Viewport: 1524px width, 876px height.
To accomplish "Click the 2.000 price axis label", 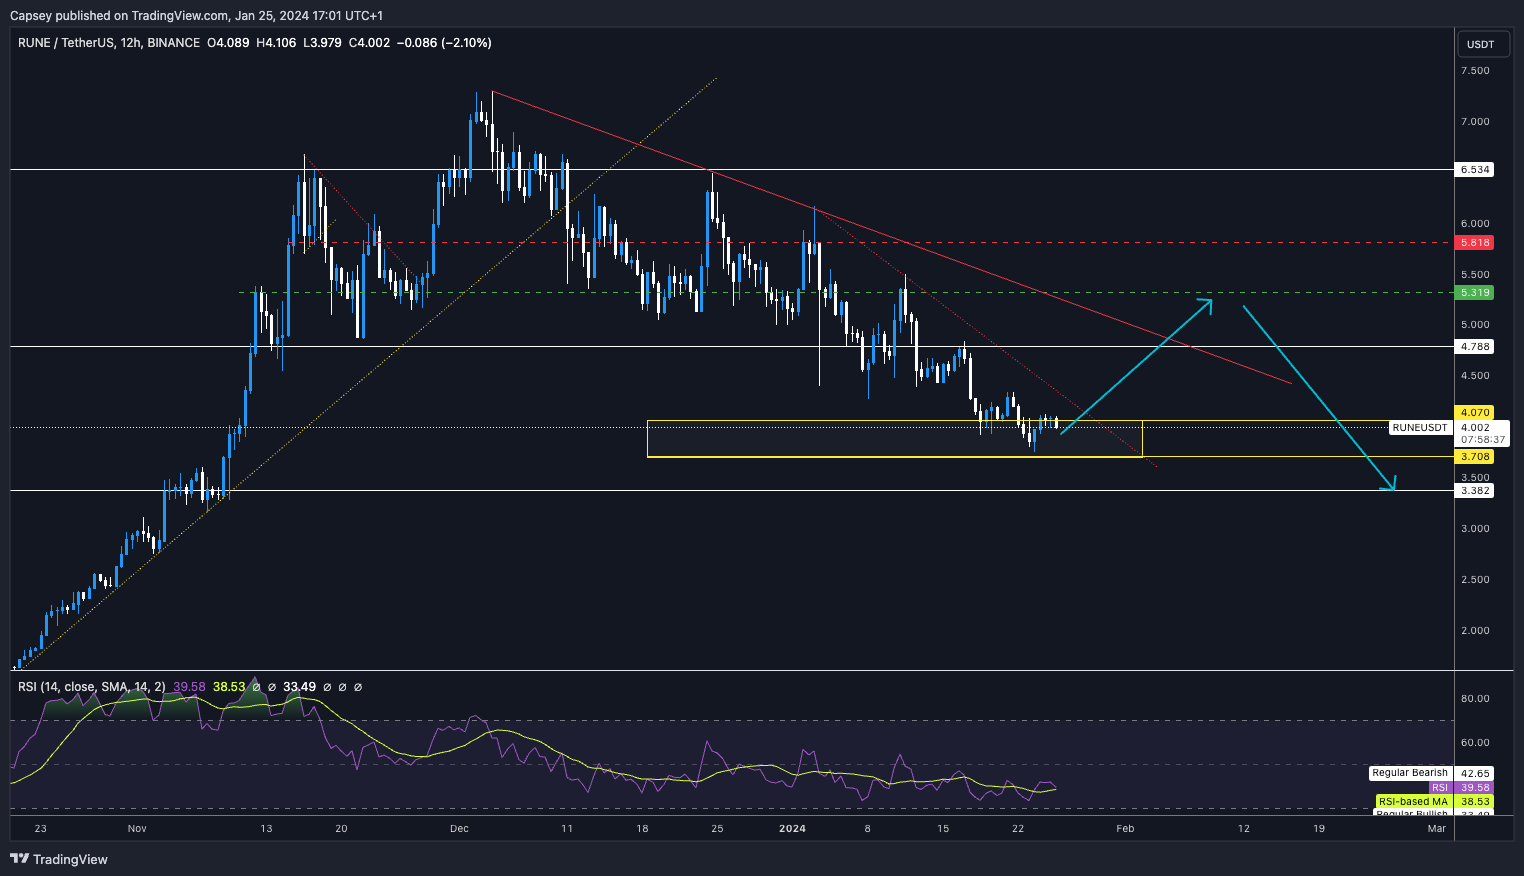I will 1475,631.
